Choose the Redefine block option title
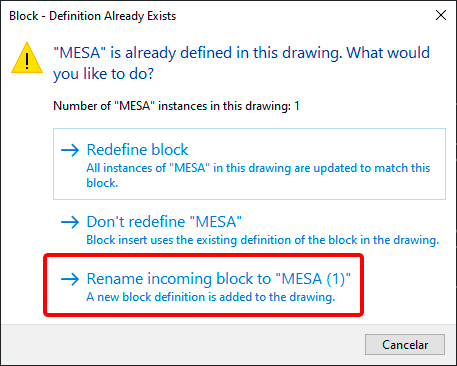 (x=137, y=150)
